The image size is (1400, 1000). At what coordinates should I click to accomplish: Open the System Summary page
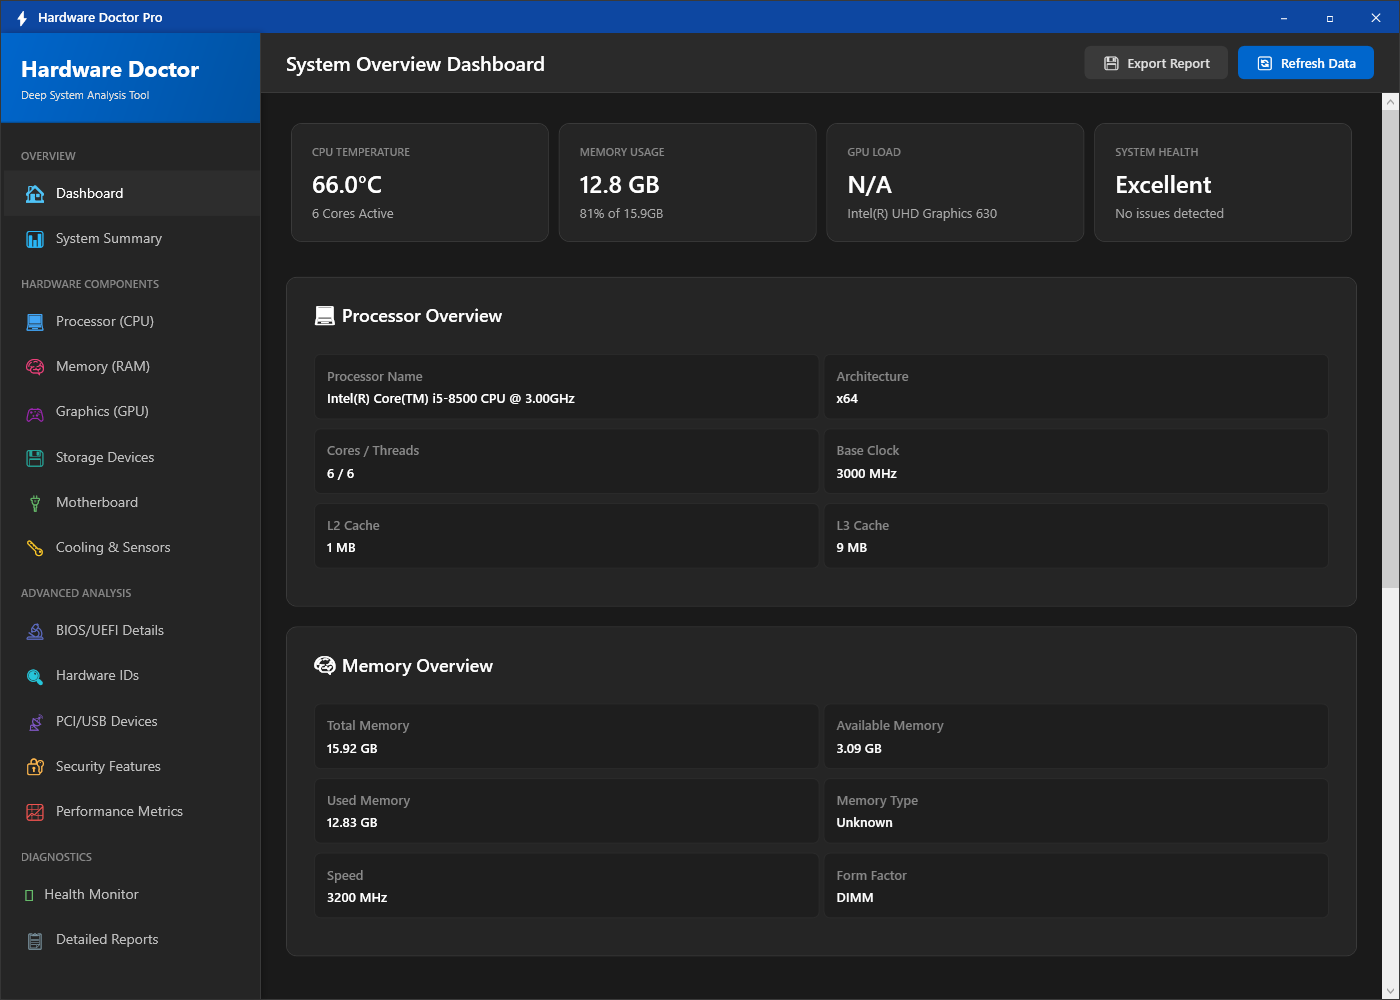pyautogui.click(x=131, y=239)
